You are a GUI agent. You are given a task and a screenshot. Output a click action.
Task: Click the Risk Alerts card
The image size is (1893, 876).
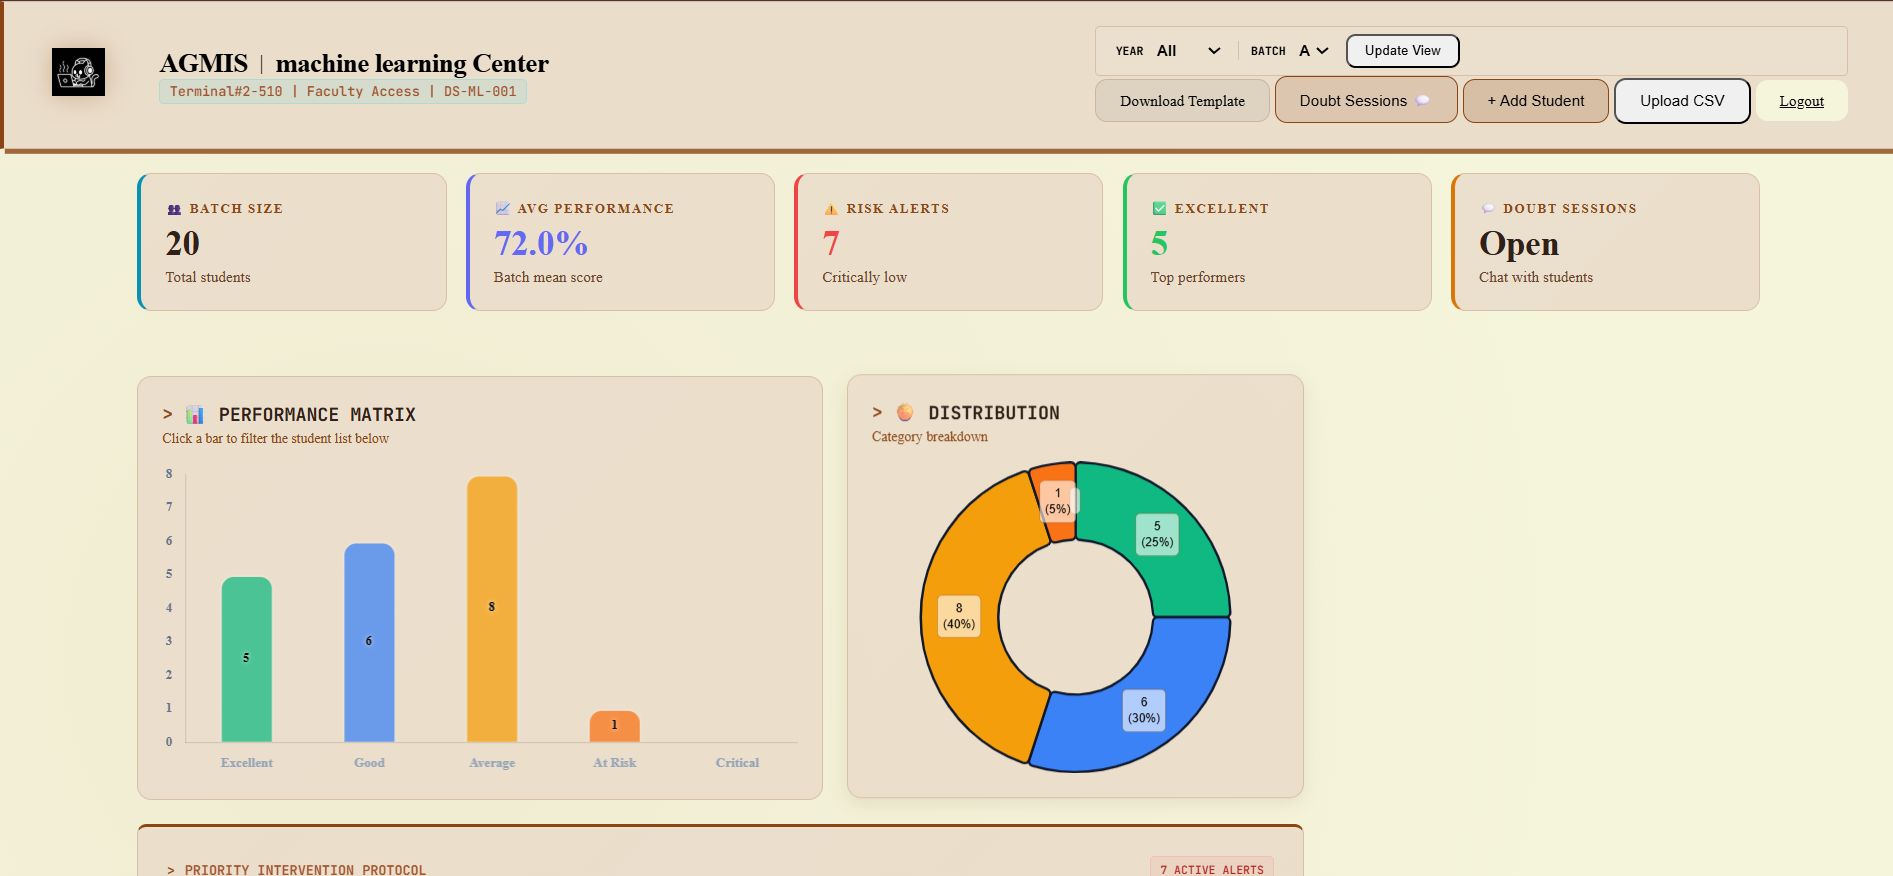948,242
